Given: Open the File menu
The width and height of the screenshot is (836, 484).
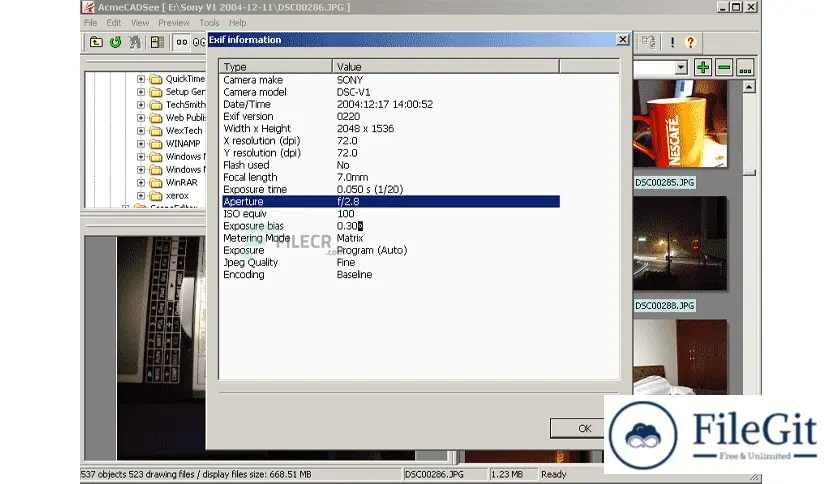Looking at the screenshot, I should [x=91, y=23].
